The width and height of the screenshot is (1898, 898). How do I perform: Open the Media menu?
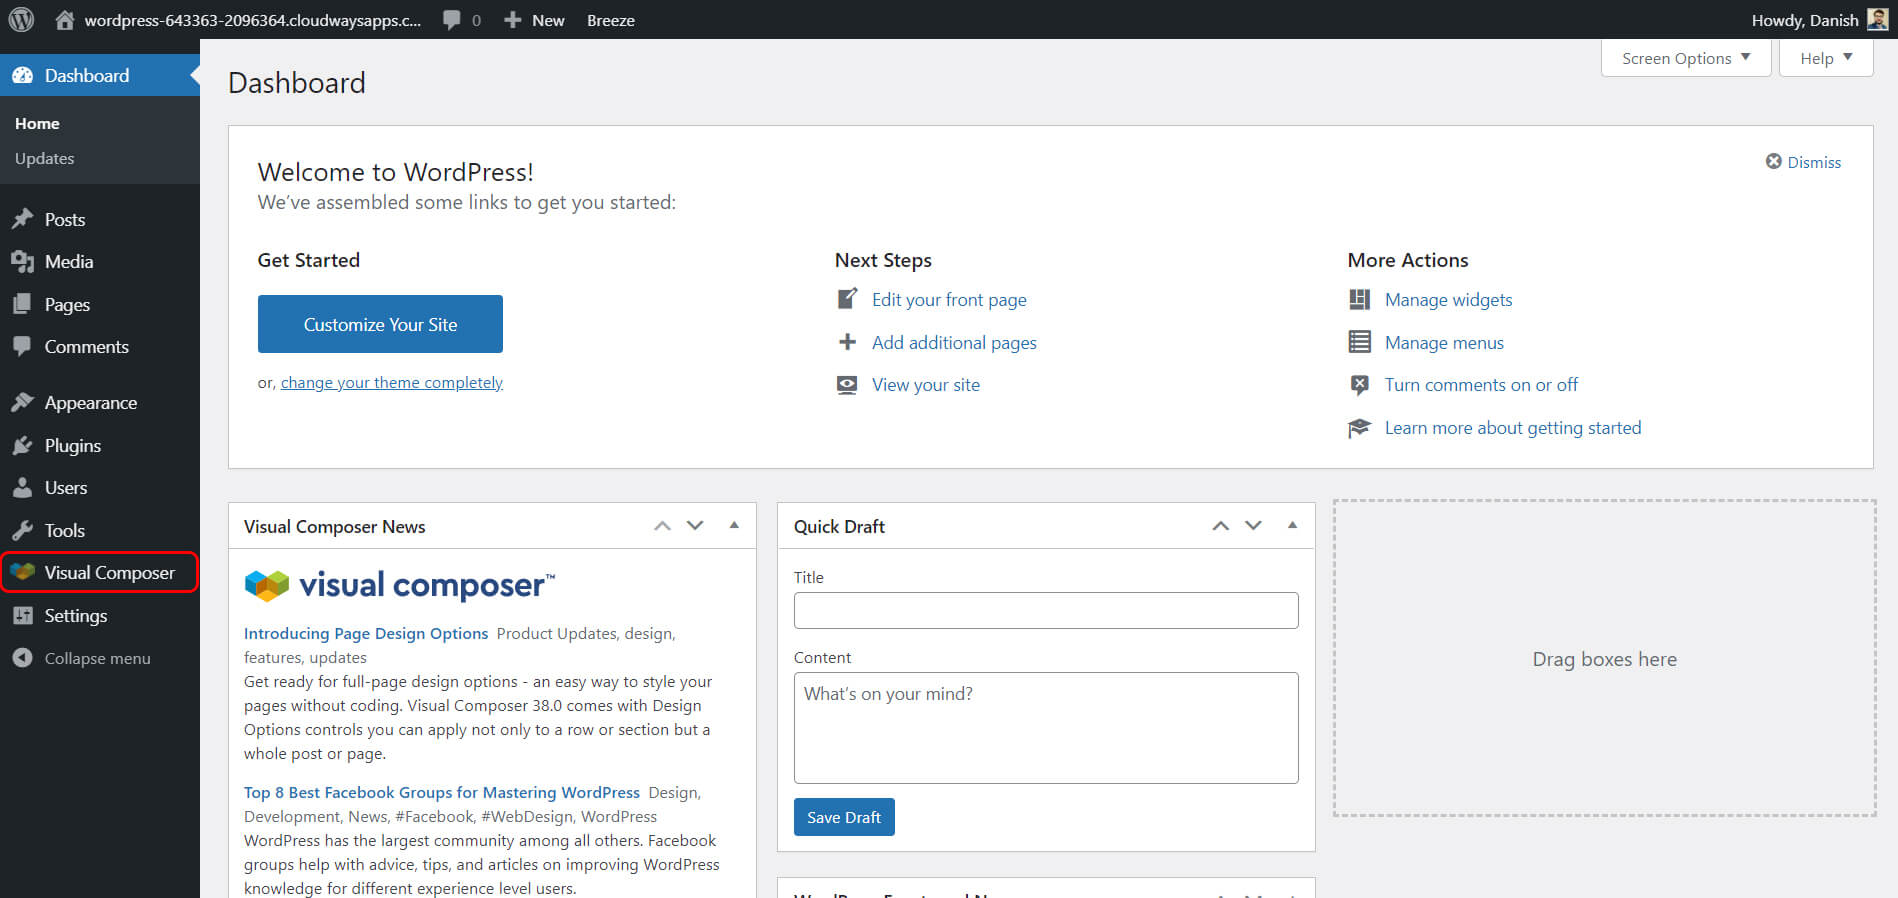click(x=69, y=261)
